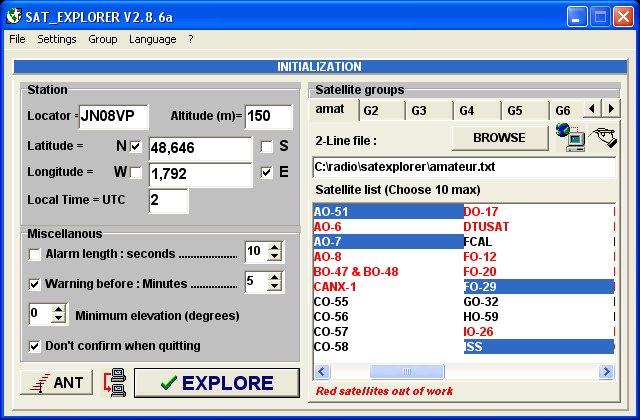Open the File menu
The height and width of the screenshot is (420, 640).
(17, 39)
